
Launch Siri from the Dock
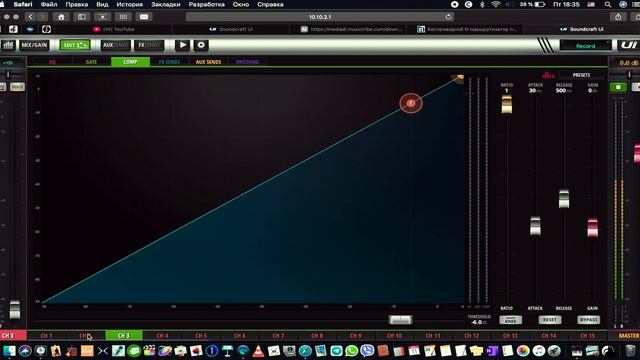click(x=24, y=351)
